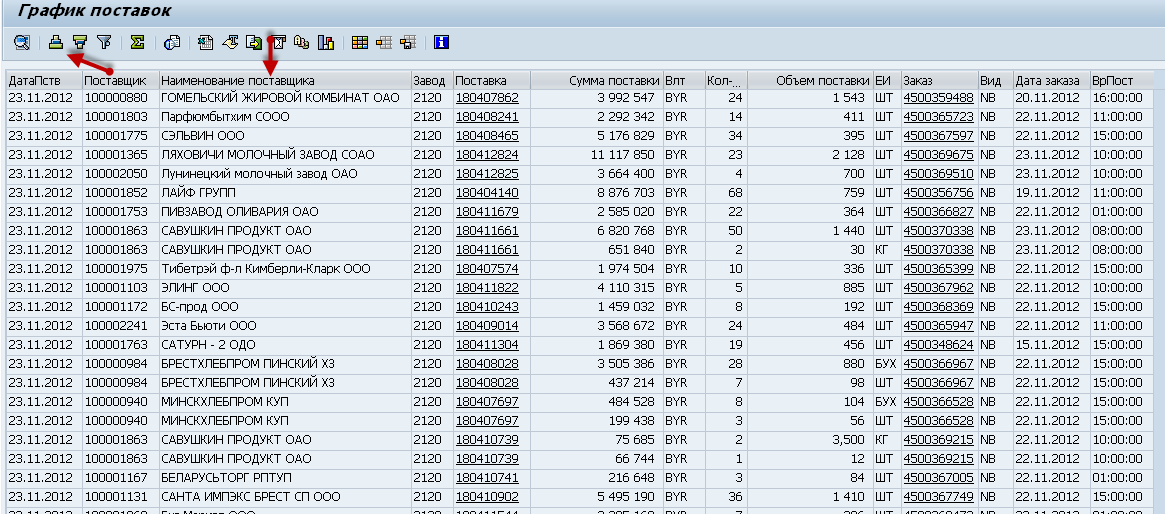Select the Тибетрэй ф-л Кимберли-Кларк ООО cell

tap(285, 269)
